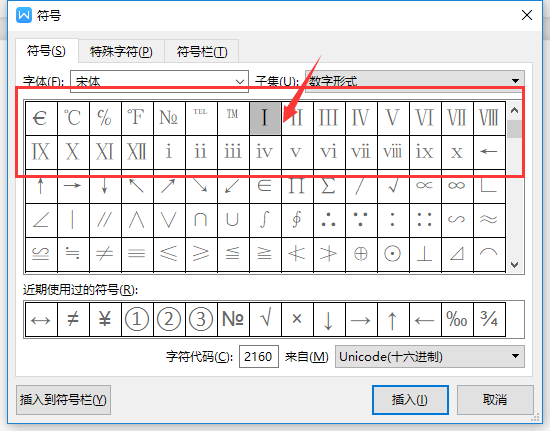Select the Roman numeral Ⅳ symbol
Viewport: 550px width, 431px height.
tap(361, 118)
